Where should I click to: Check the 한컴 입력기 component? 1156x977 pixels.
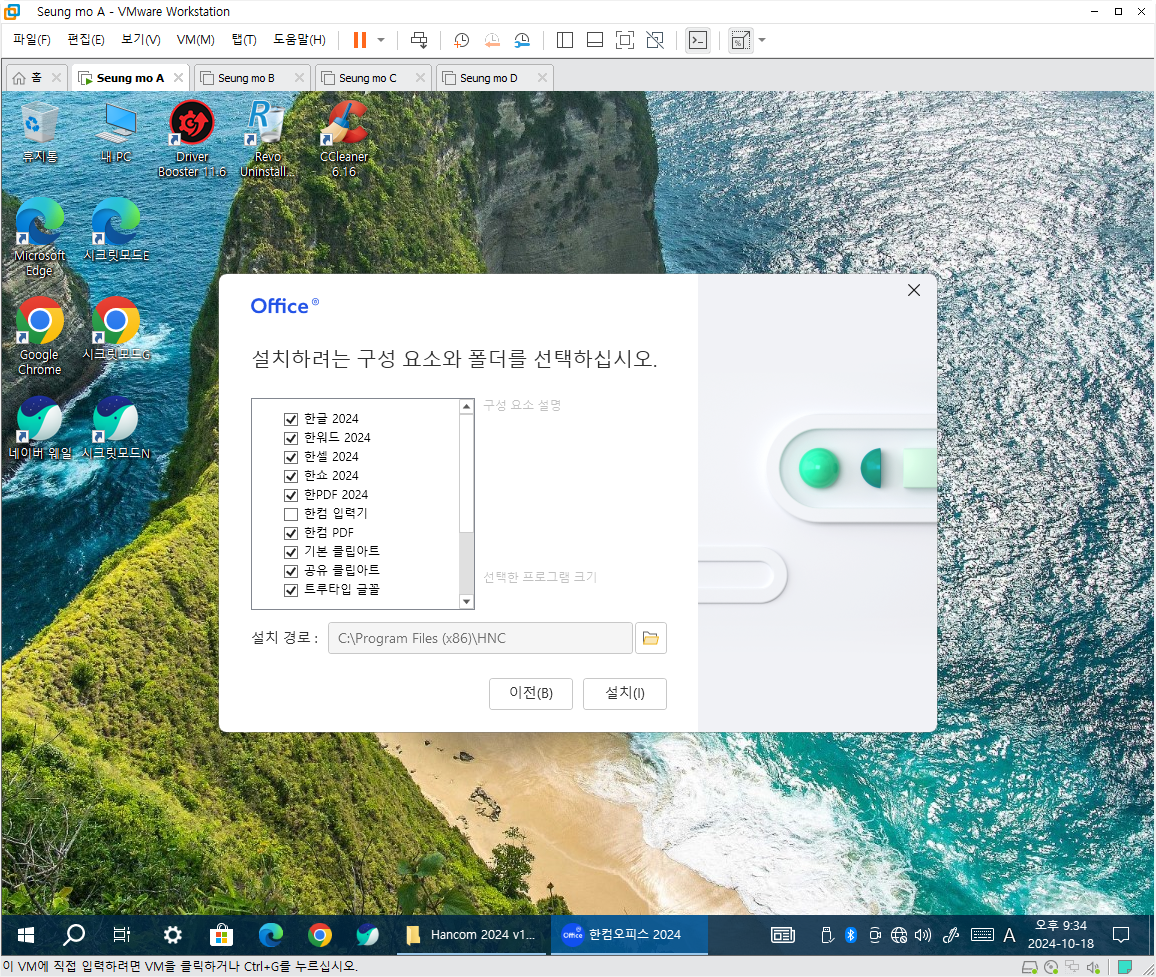coord(291,514)
